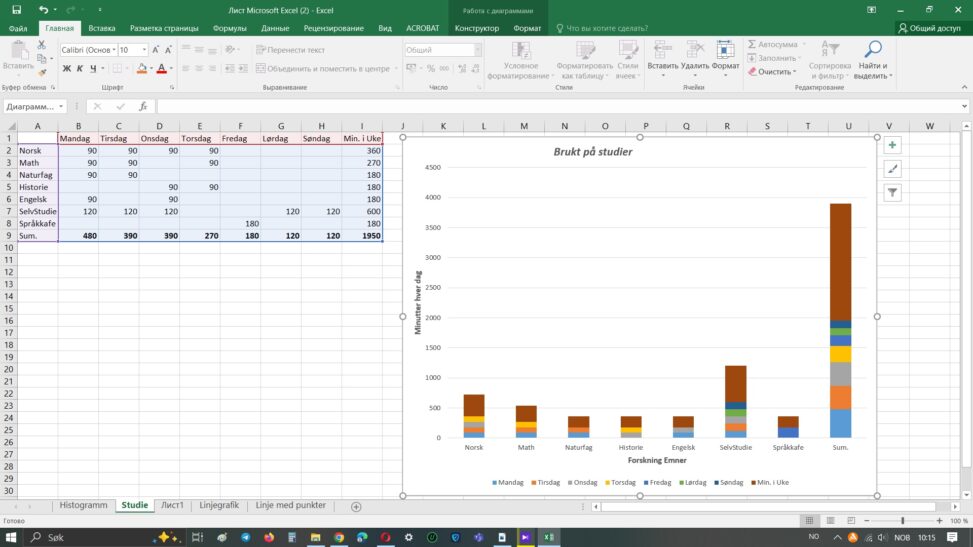Switch to the Histogramm sheet tab

pos(83,505)
